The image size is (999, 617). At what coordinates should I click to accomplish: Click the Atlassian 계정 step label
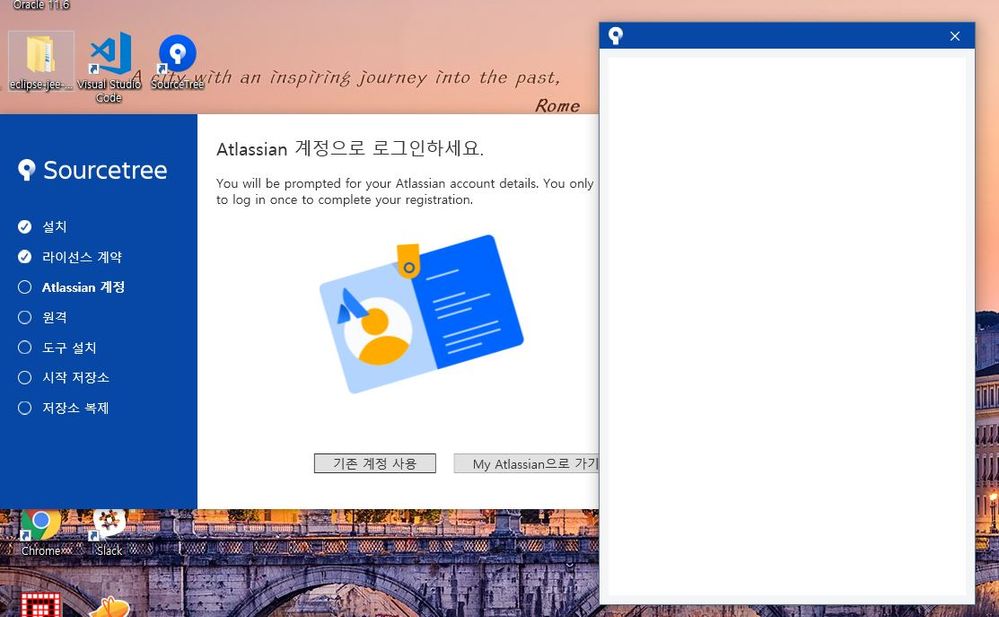tap(83, 287)
